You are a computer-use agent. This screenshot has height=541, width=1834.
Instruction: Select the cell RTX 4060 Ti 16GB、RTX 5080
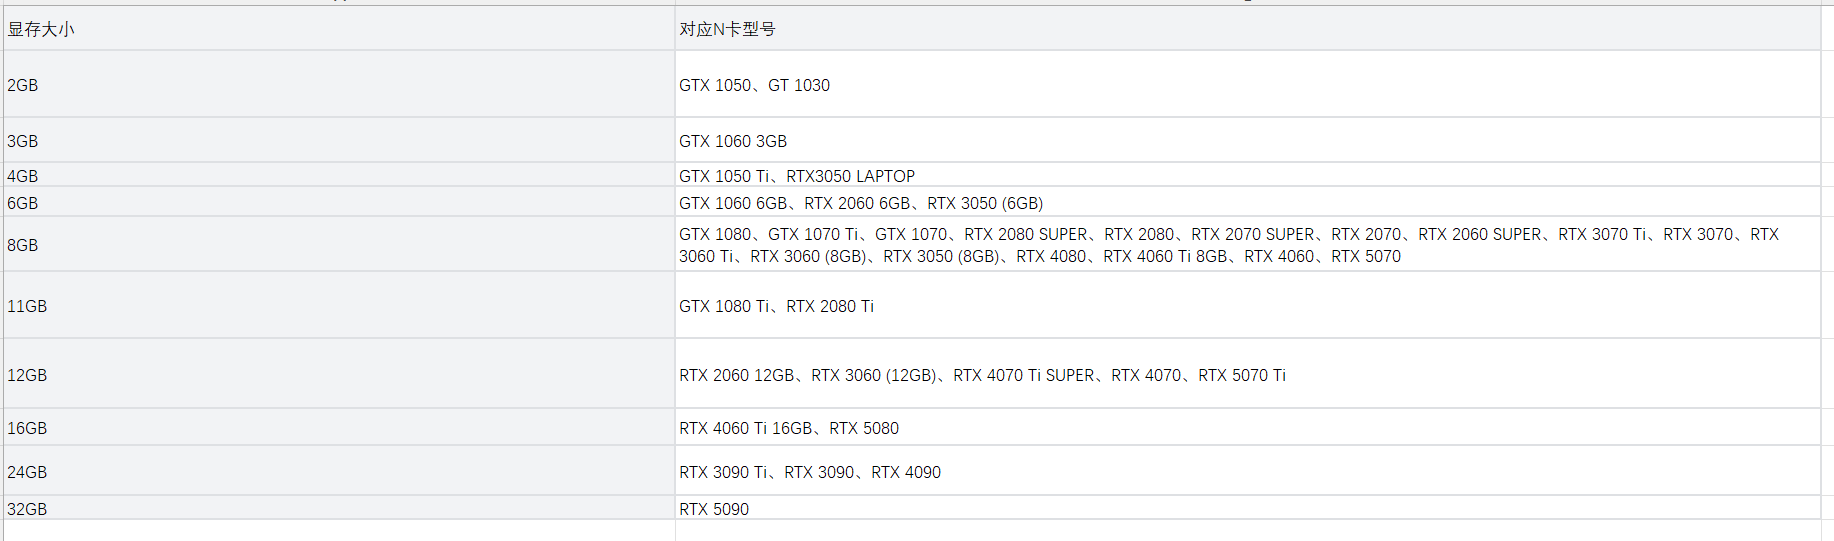pyautogui.click(x=1248, y=427)
